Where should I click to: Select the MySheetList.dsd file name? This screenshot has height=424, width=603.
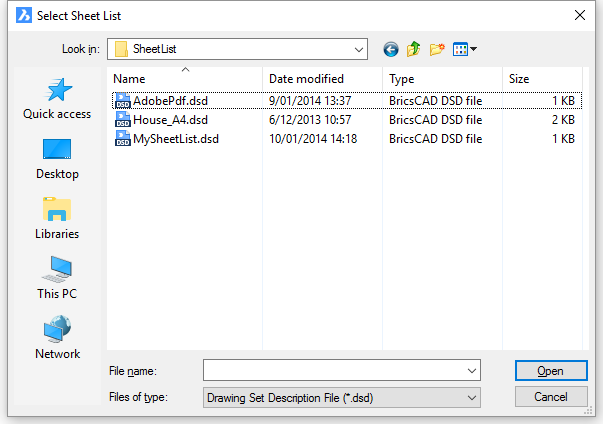pyautogui.click(x=176, y=138)
